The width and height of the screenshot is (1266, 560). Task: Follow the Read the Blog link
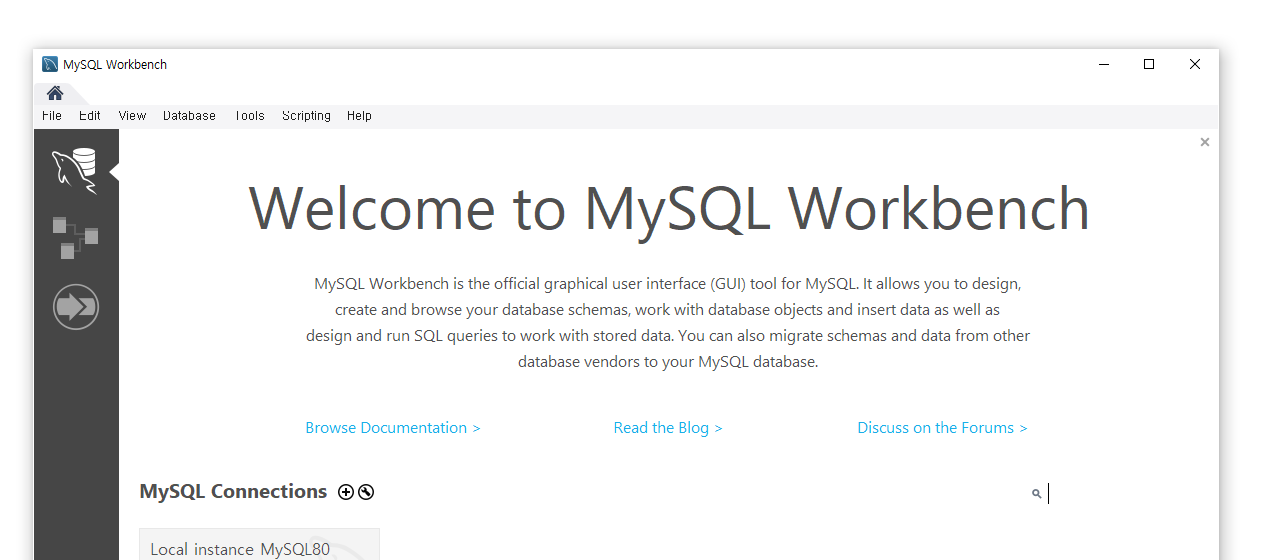pos(668,428)
